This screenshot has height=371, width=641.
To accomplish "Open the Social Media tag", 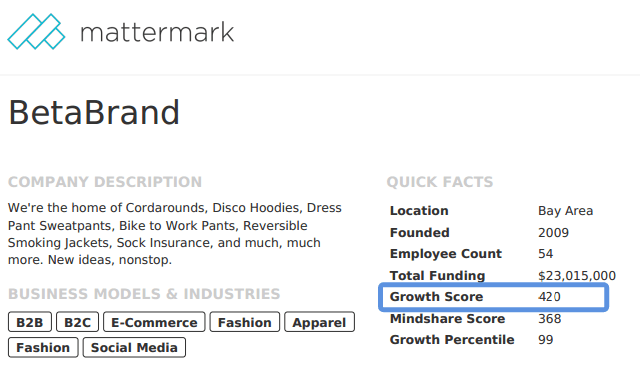I will click(134, 347).
